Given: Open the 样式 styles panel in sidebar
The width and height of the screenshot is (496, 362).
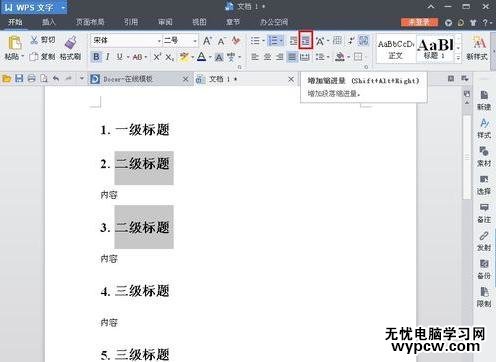Looking at the screenshot, I should click(x=484, y=129).
